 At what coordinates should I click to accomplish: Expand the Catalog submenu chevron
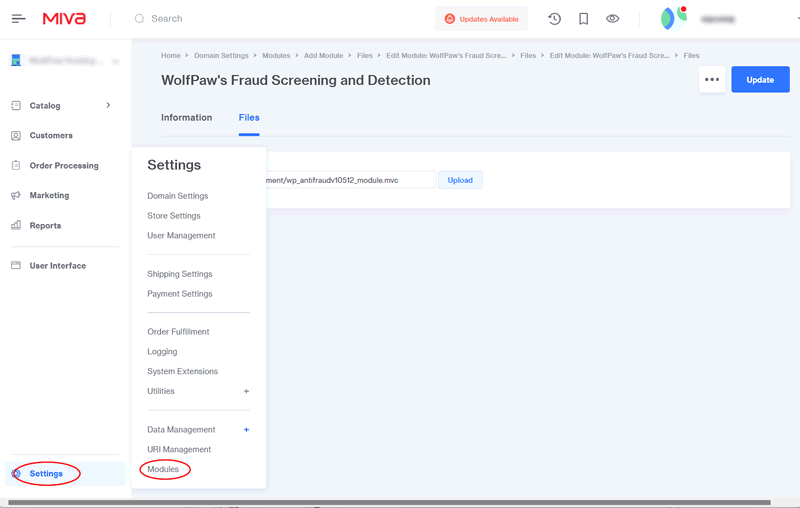tap(108, 105)
